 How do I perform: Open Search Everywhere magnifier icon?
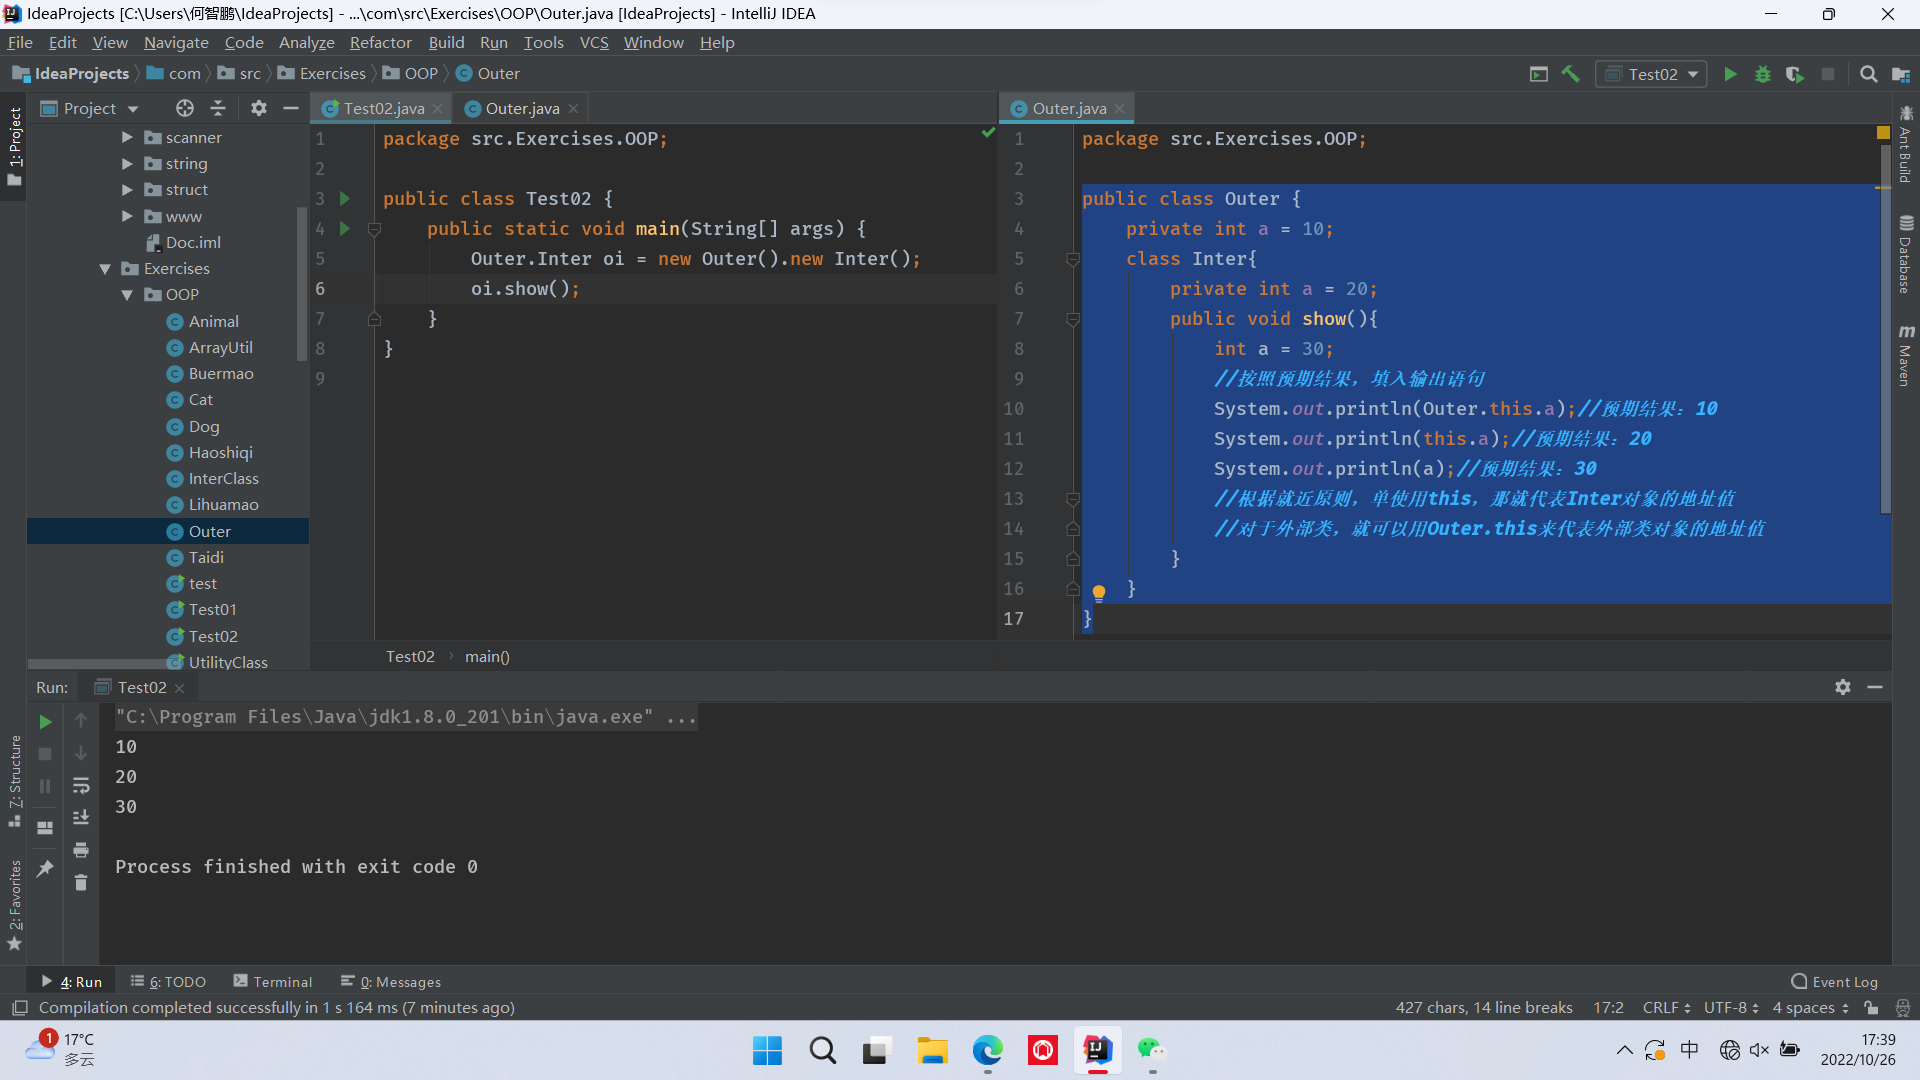pyautogui.click(x=1868, y=74)
